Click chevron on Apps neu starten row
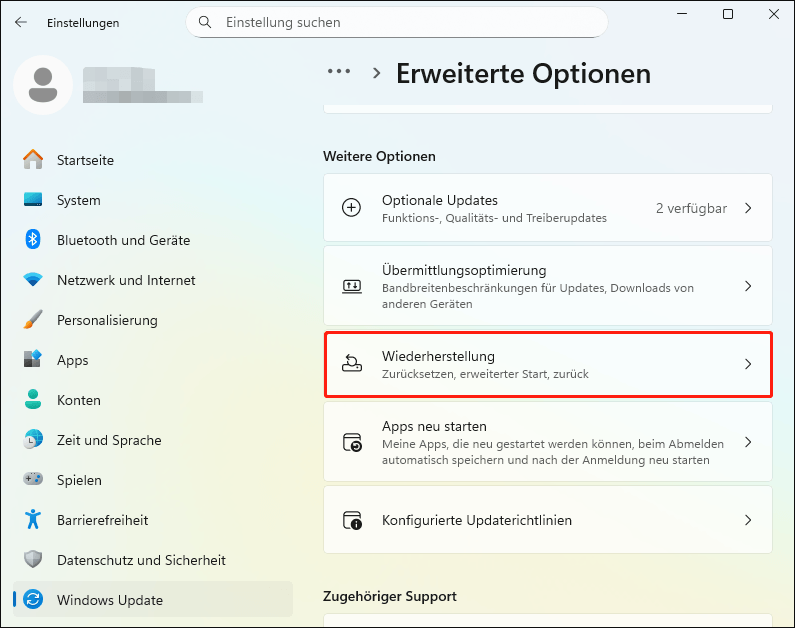Viewport: 795px width, 628px height. click(x=748, y=442)
